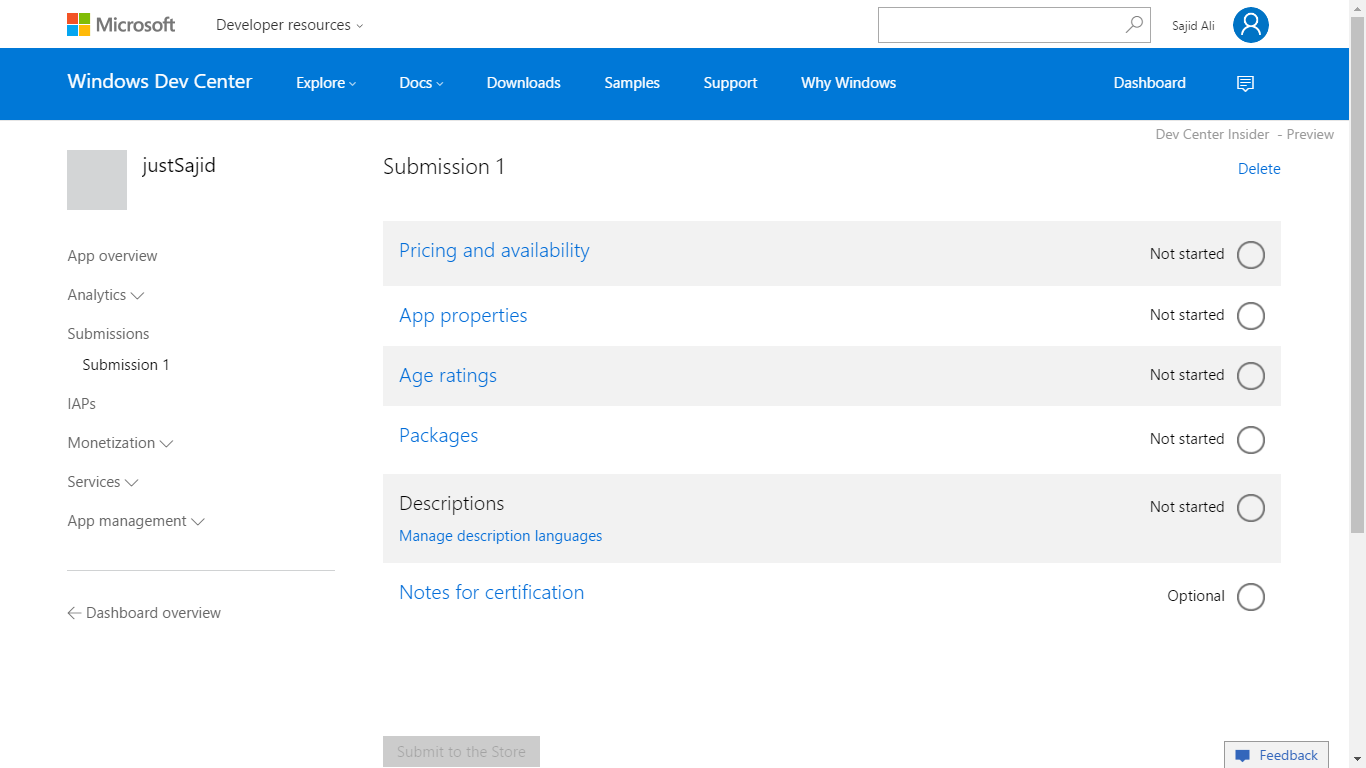Click the Microsoft logo

coord(121,24)
